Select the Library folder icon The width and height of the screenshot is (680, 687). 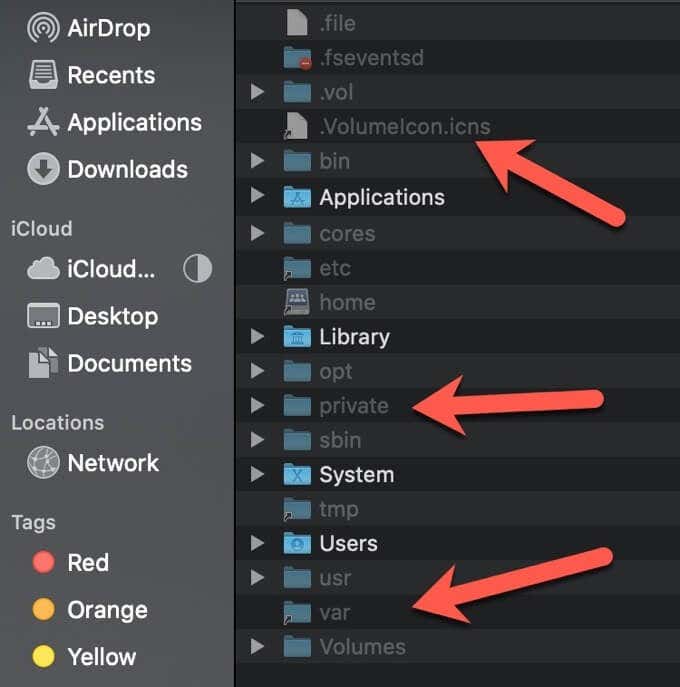297,336
